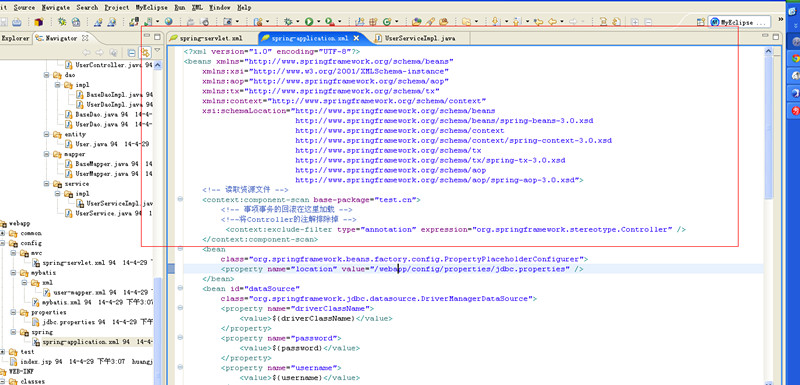The height and width of the screenshot is (385, 800).
Task: Fold the dataSource bean element
Action: (180, 289)
